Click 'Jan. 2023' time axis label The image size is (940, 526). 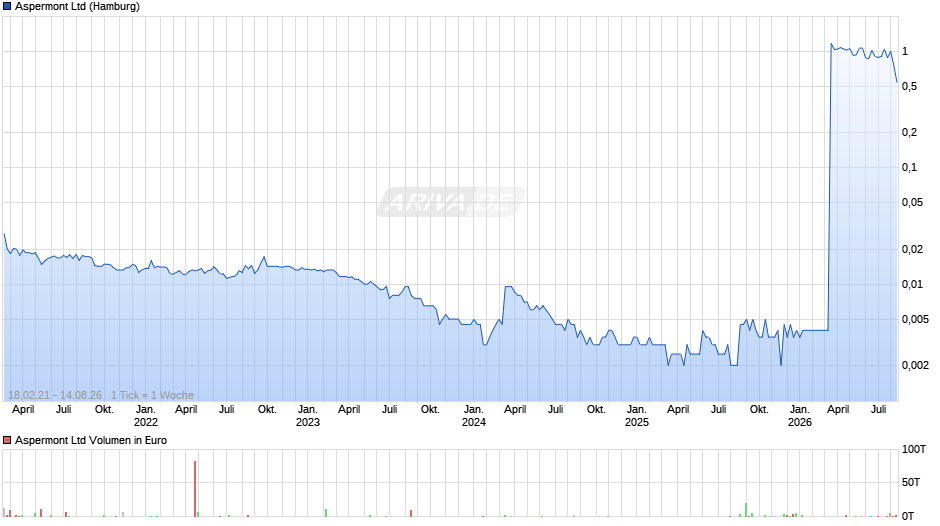click(308, 416)
